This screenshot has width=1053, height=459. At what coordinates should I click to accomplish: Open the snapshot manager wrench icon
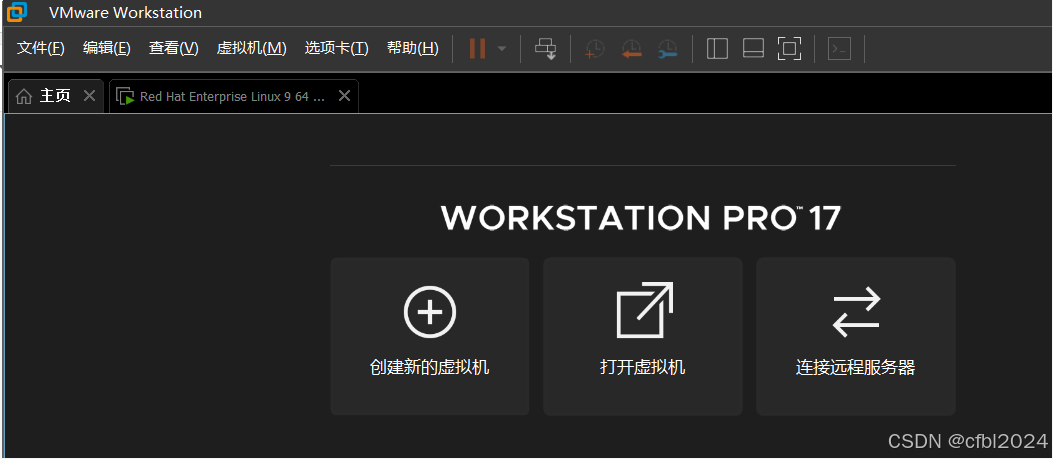(668, 49)
